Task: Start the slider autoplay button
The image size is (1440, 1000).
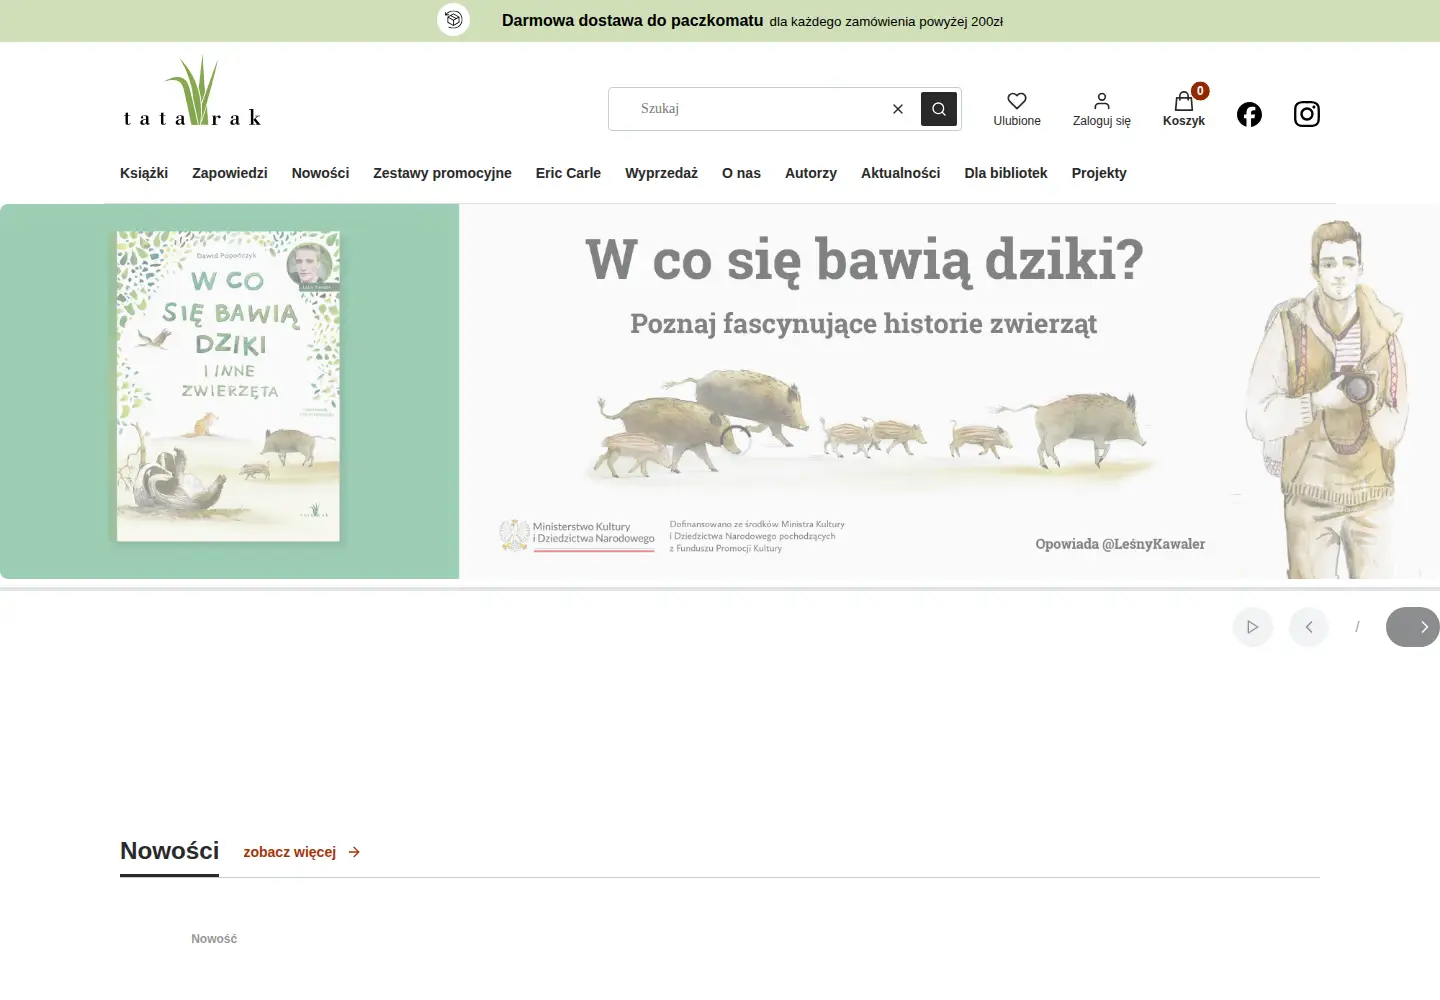Action: coord(1252,627)
